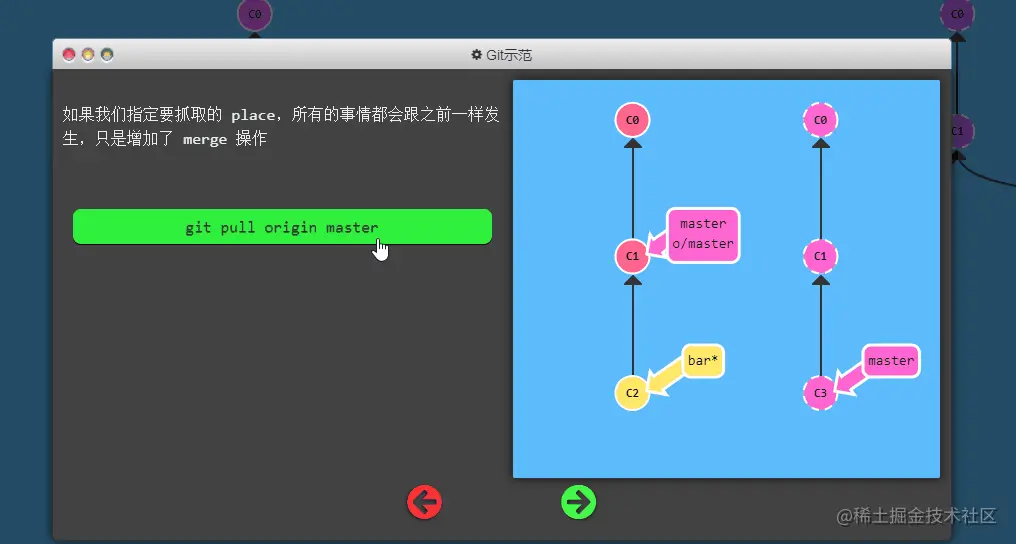
Task: Run the git pull origin master demo
Action: (x=283, y=227)
